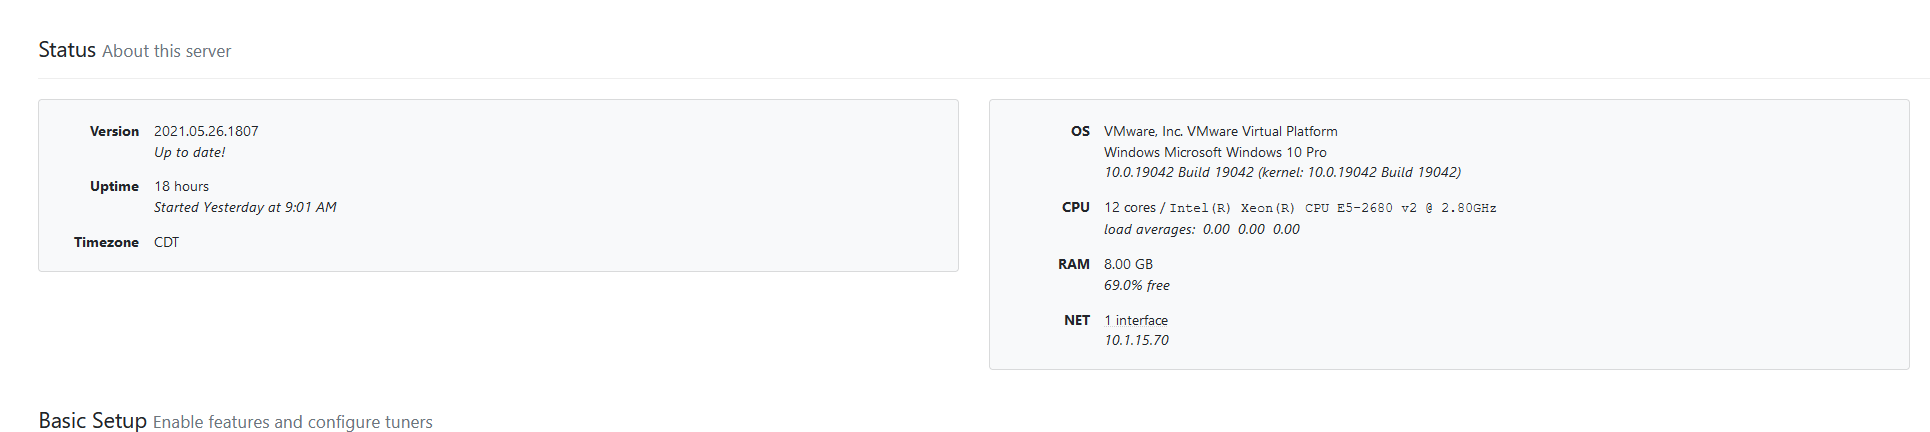Viewport: 1930px width, 432px height.
Task: Click the OS label
Action: (x=1080, y=131)
